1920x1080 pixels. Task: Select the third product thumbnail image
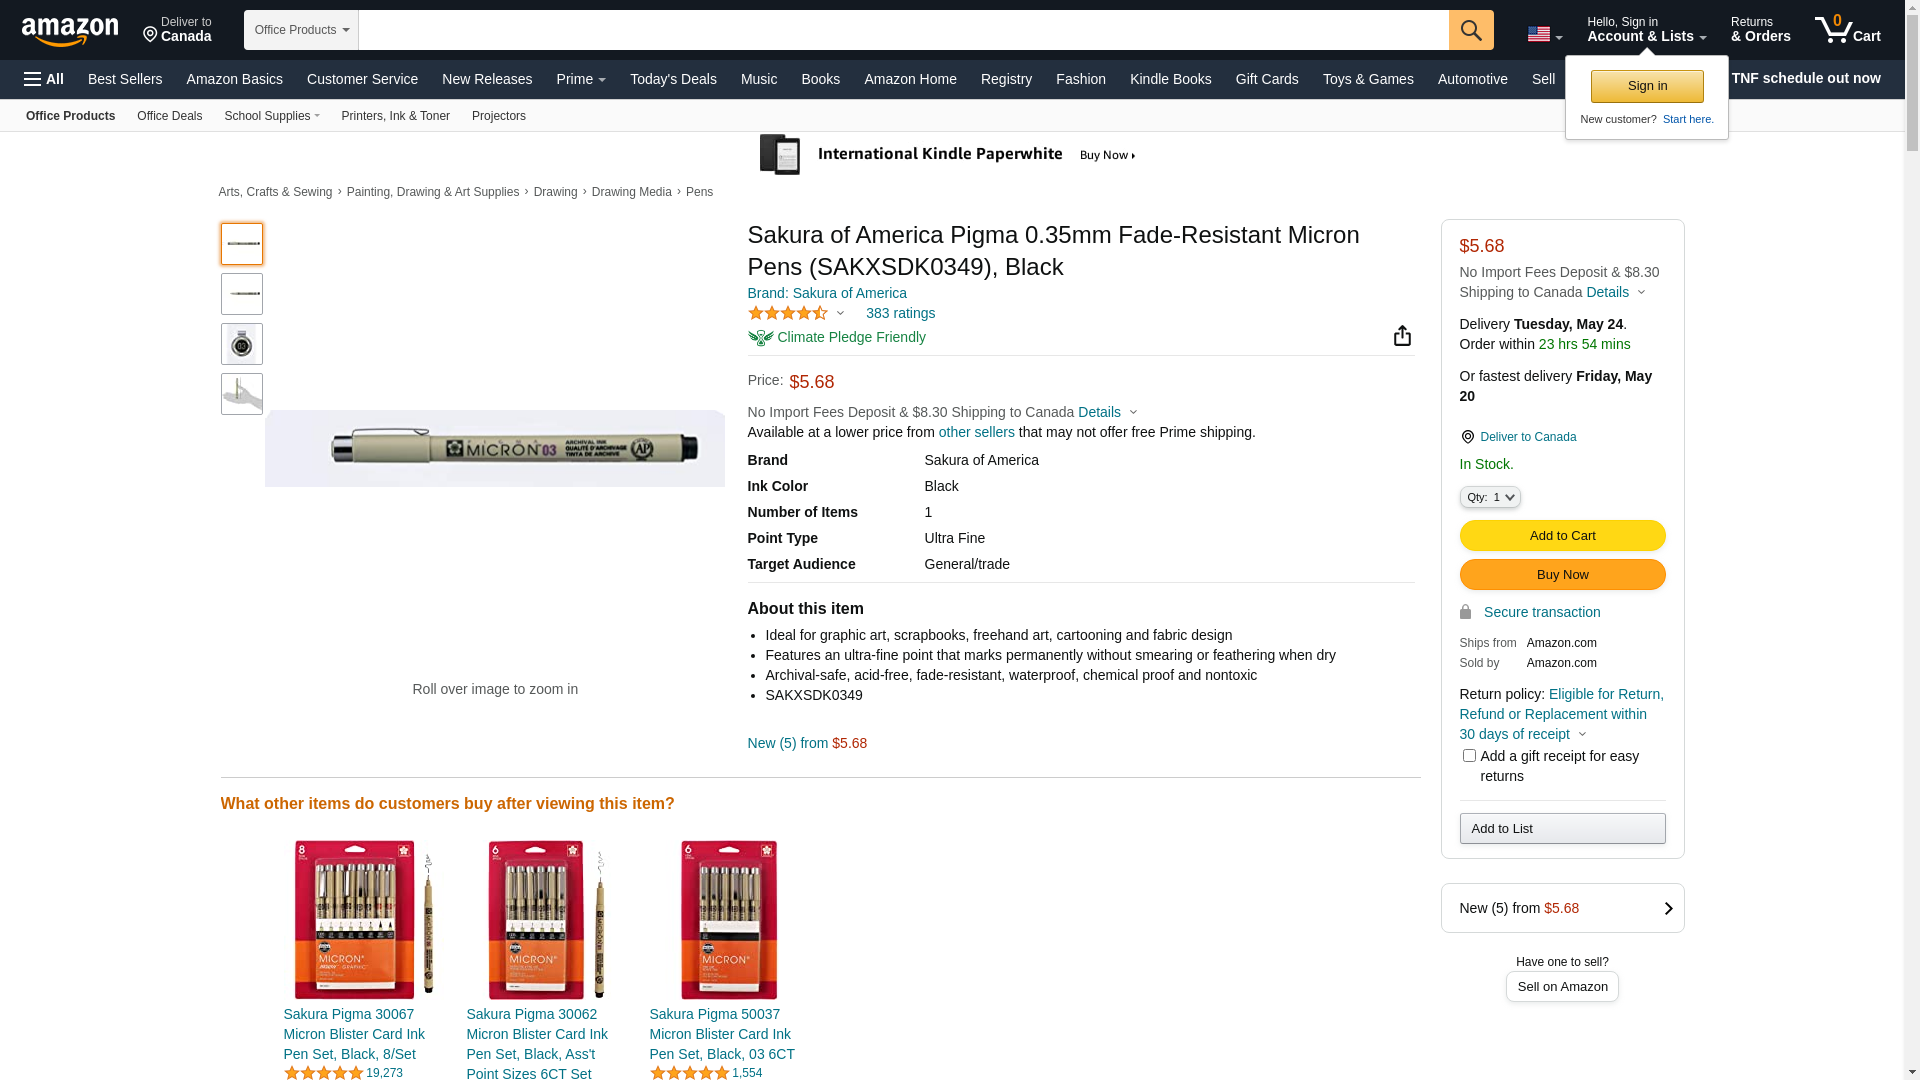pos(242,344)
